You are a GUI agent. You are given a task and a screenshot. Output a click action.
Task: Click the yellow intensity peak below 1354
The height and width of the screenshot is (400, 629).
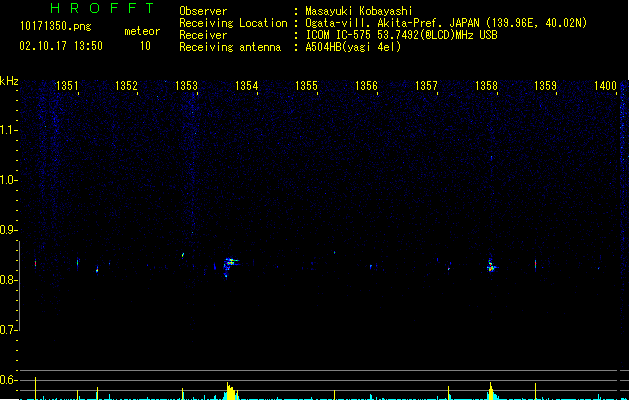click(x=231, y=391)
